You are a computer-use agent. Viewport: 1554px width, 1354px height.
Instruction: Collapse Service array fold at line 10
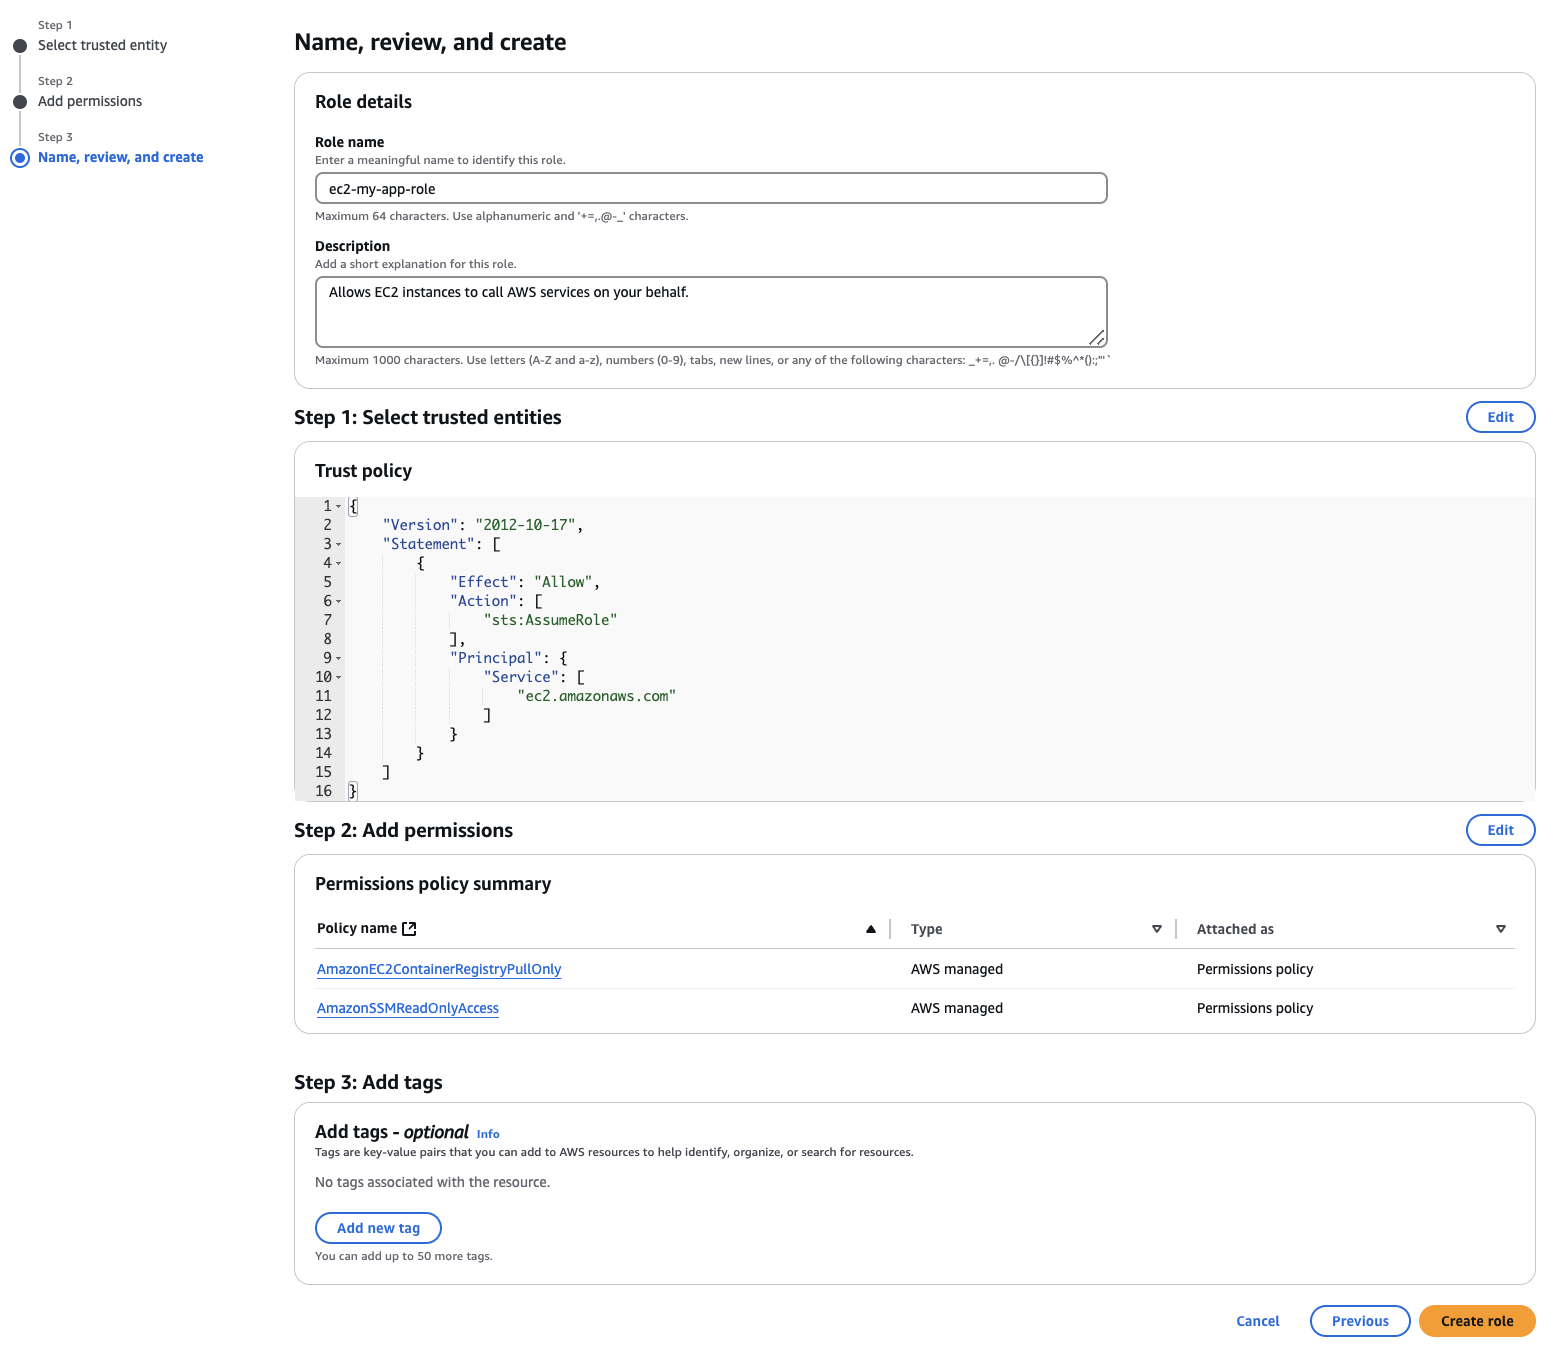pos(339,678)
